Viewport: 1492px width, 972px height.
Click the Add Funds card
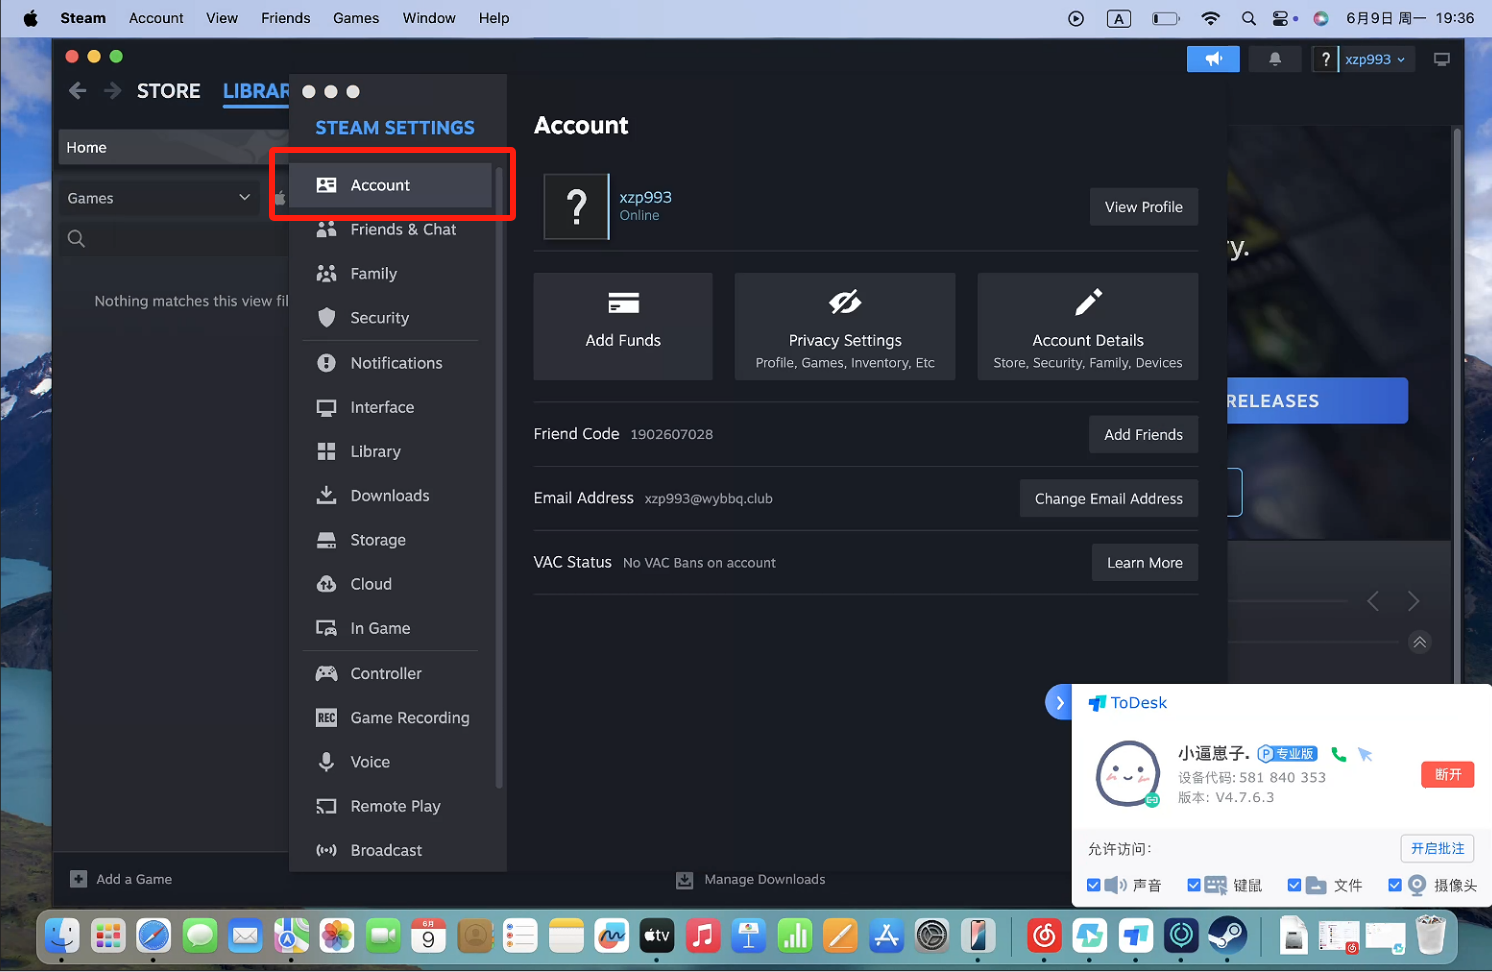coord(623,326)
